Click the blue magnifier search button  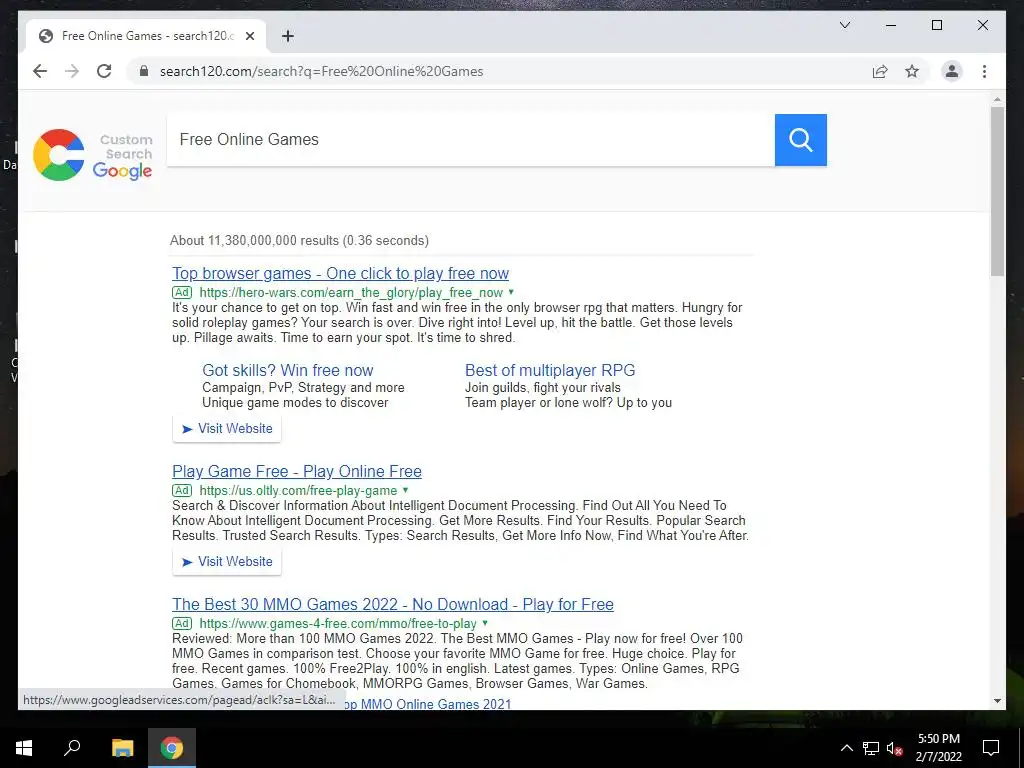[x=801, y=140]
